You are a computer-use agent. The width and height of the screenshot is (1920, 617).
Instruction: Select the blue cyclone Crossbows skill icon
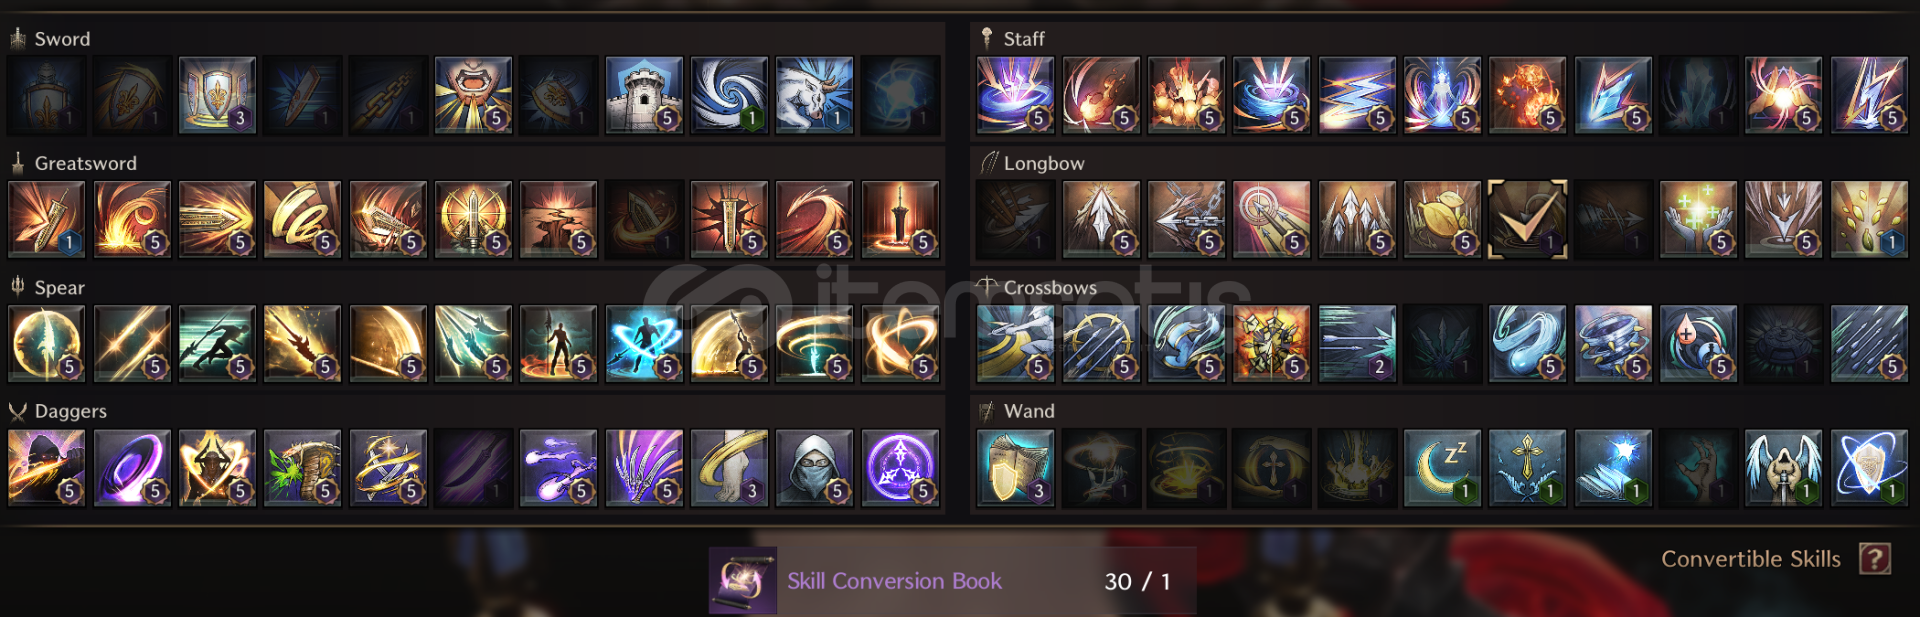point(1613,344)
